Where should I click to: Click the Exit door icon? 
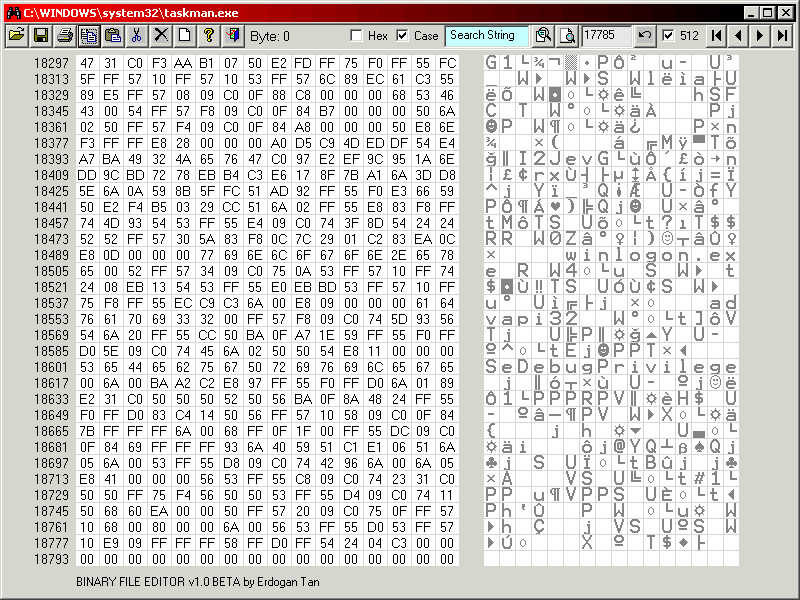coord(233,35)
